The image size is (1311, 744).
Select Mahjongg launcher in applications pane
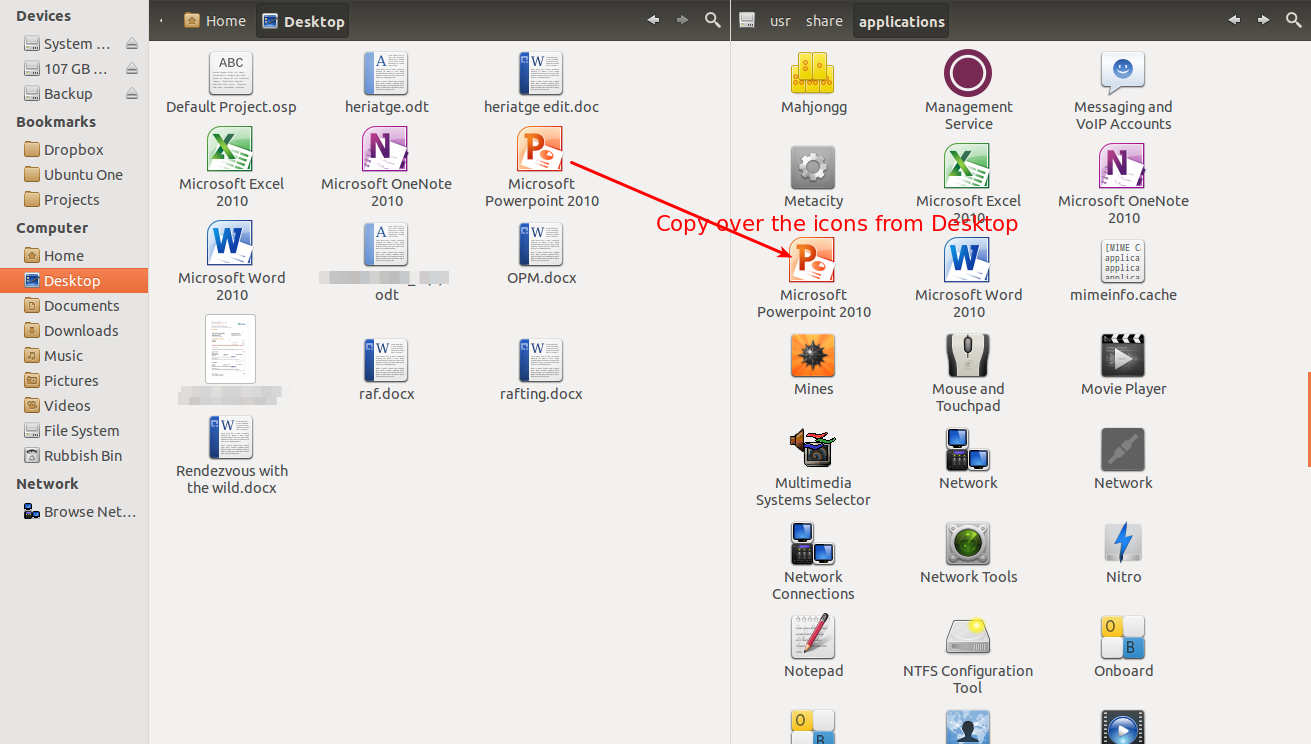point(813,73)
